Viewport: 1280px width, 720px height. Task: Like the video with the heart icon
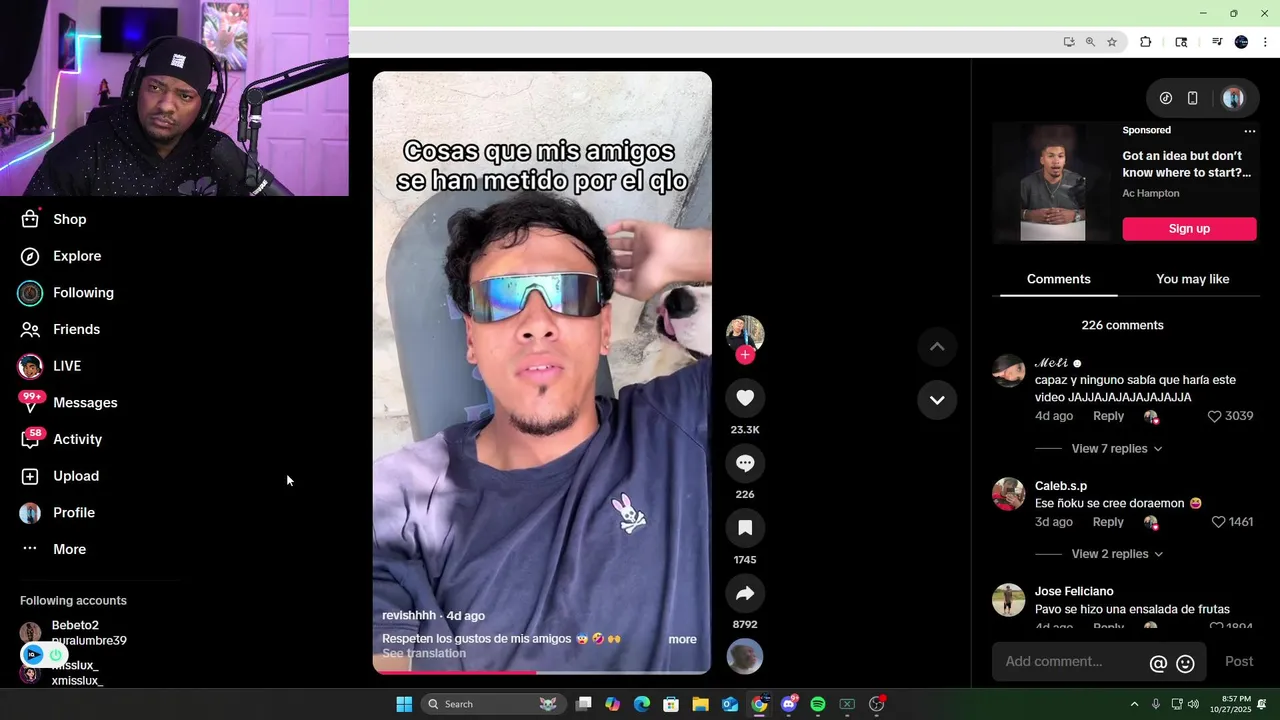click(x=745, y=398)
